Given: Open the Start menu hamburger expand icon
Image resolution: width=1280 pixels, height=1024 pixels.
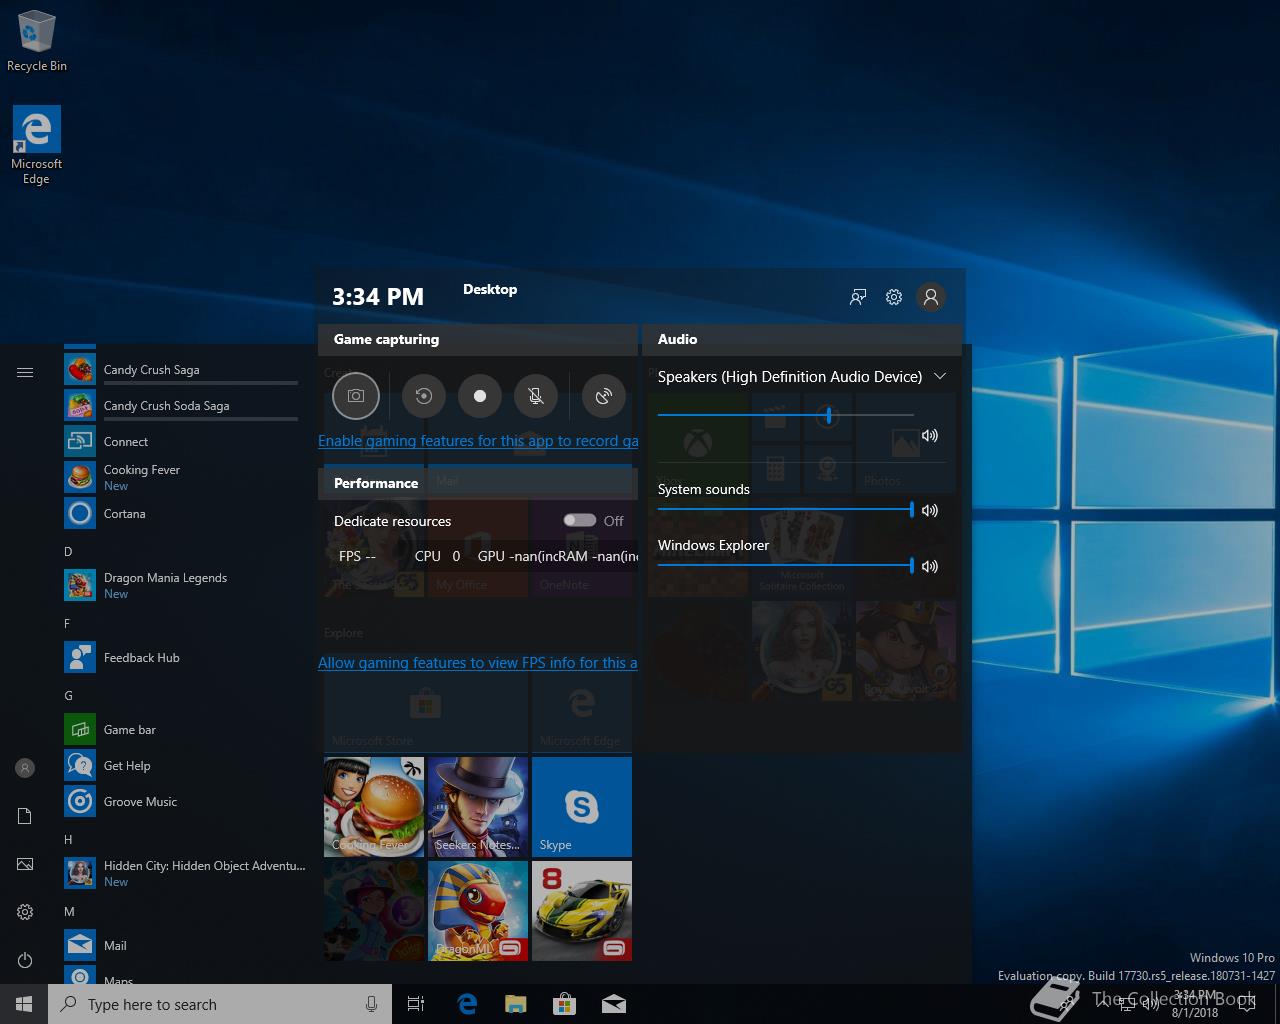Looking at the screenshot, I should [25, 372].
